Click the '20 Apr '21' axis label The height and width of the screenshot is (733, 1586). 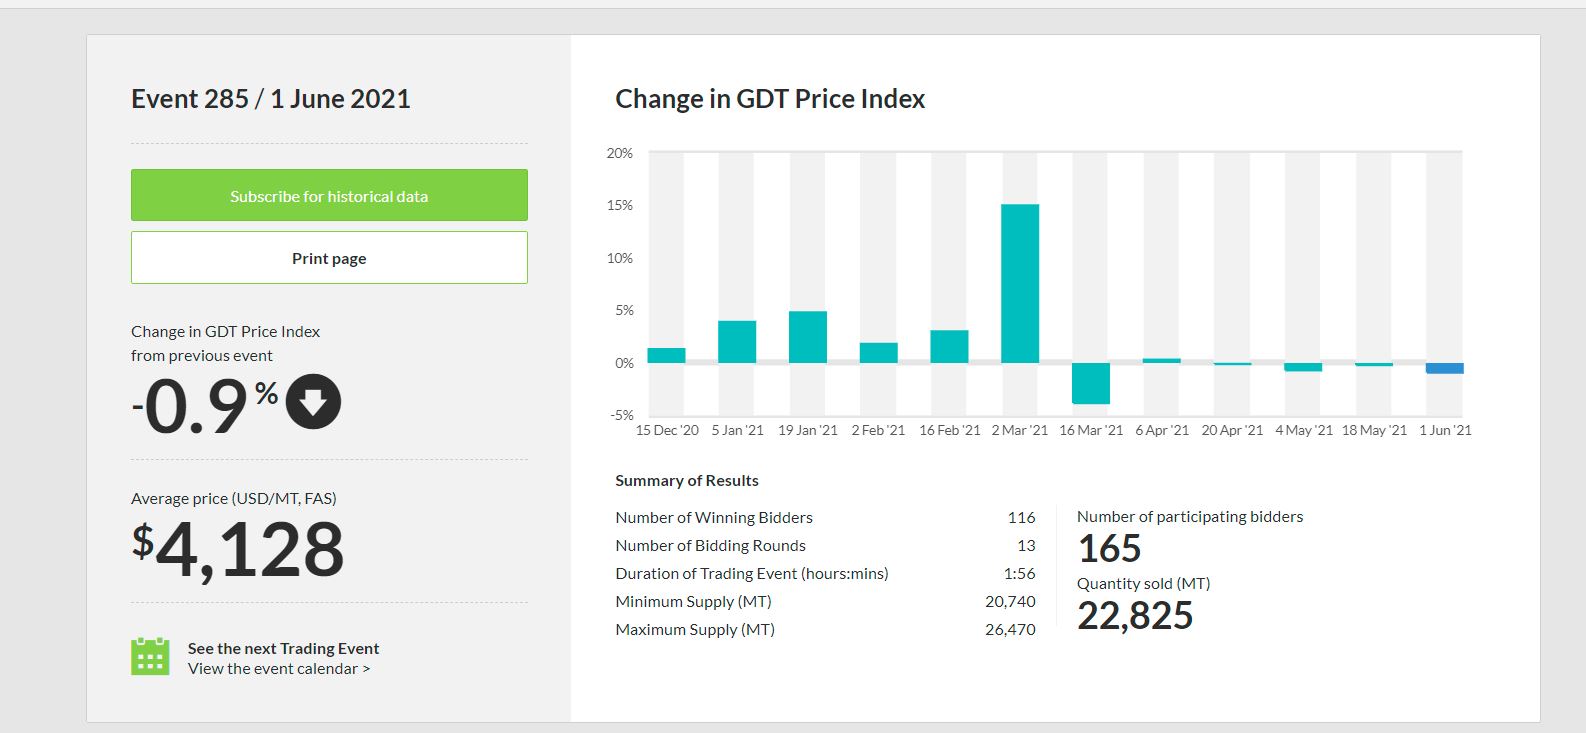click(1232, 430)
